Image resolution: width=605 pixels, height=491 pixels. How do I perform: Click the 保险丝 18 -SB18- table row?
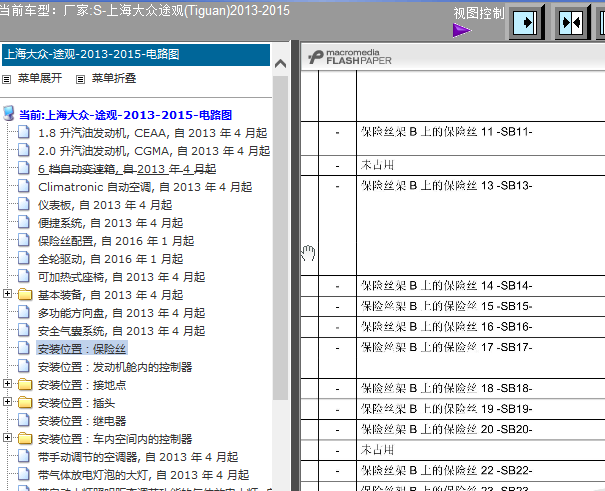(x=453, y=388)
